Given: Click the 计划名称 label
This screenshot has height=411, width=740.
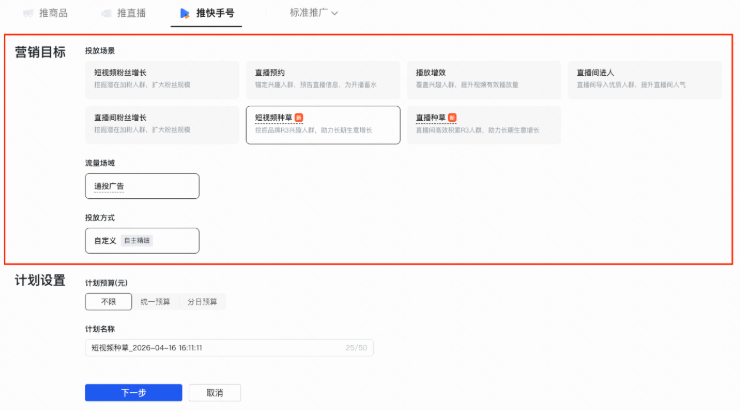Looking at the screenshot, I should click(x=100, y=329).
